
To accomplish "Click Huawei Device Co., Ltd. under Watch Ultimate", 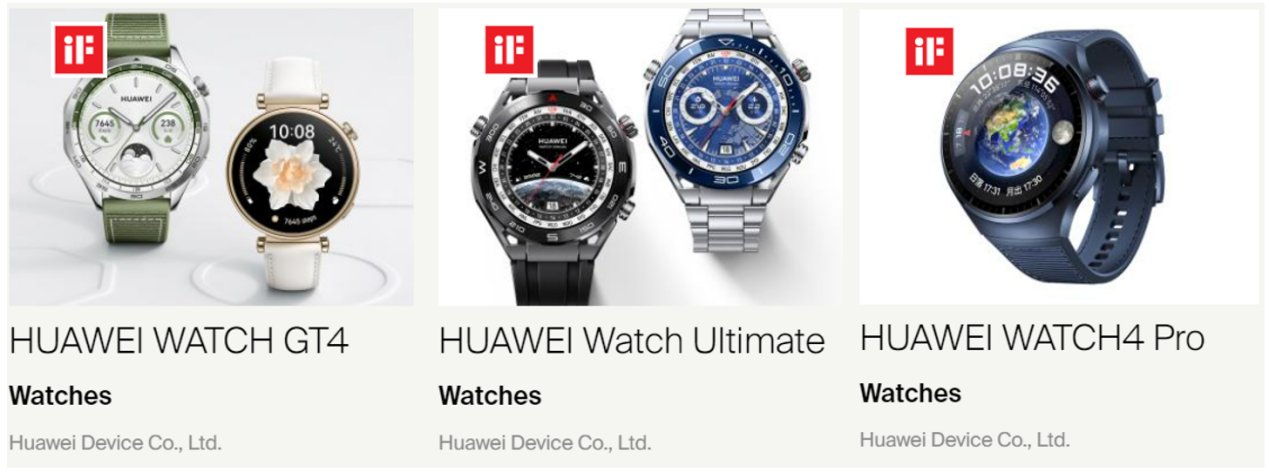I will [545, 442].
